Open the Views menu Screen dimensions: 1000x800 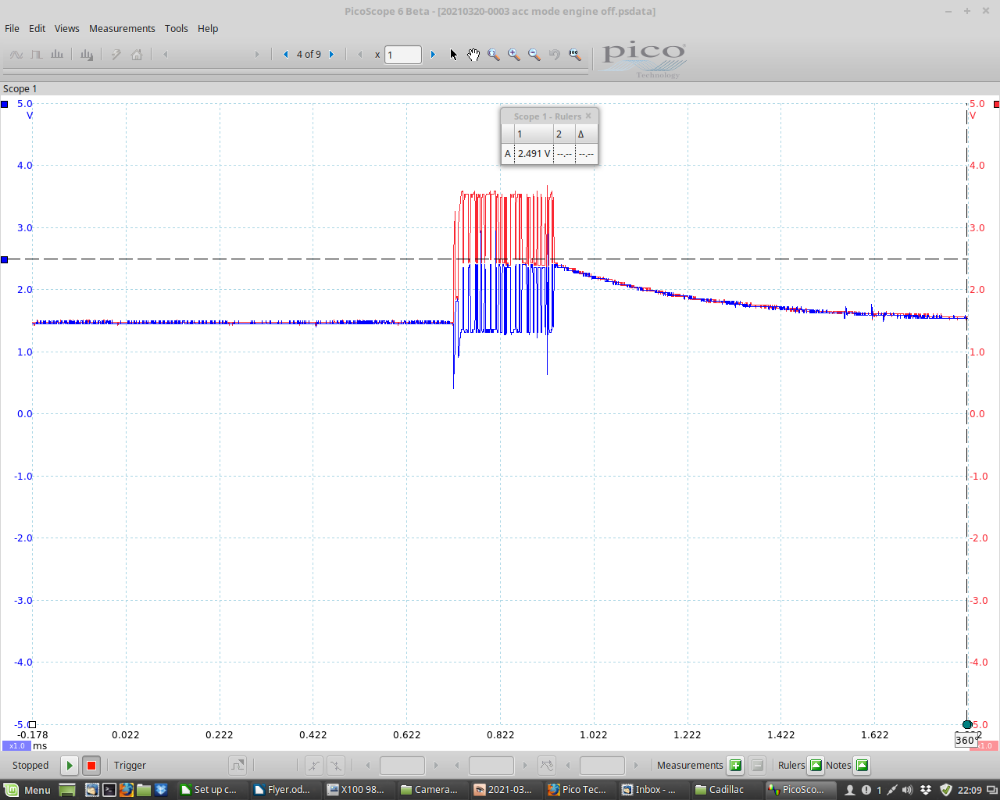pos(67,29)
